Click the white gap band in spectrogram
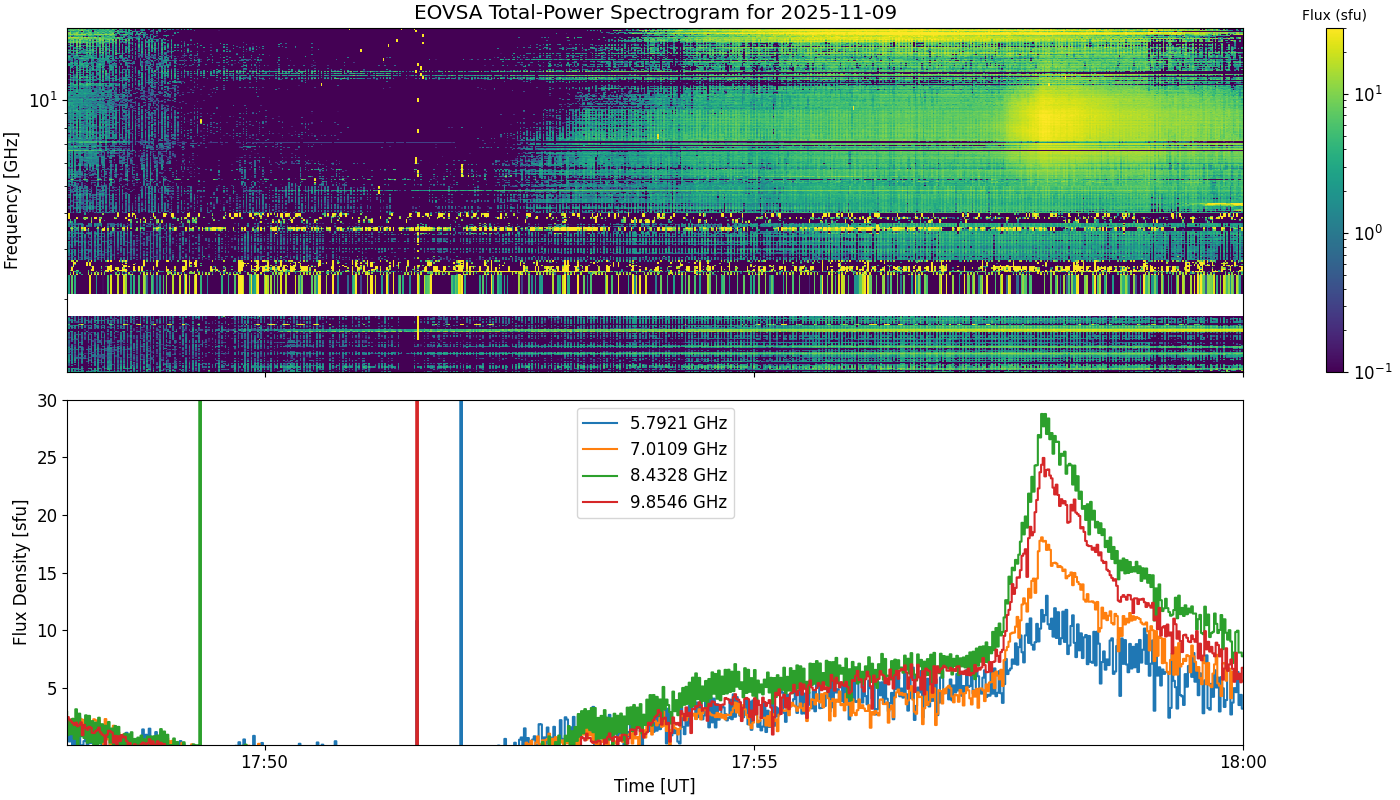This screenshot has height=800, width=1400. pyautogui.click(x=655, y=305)
